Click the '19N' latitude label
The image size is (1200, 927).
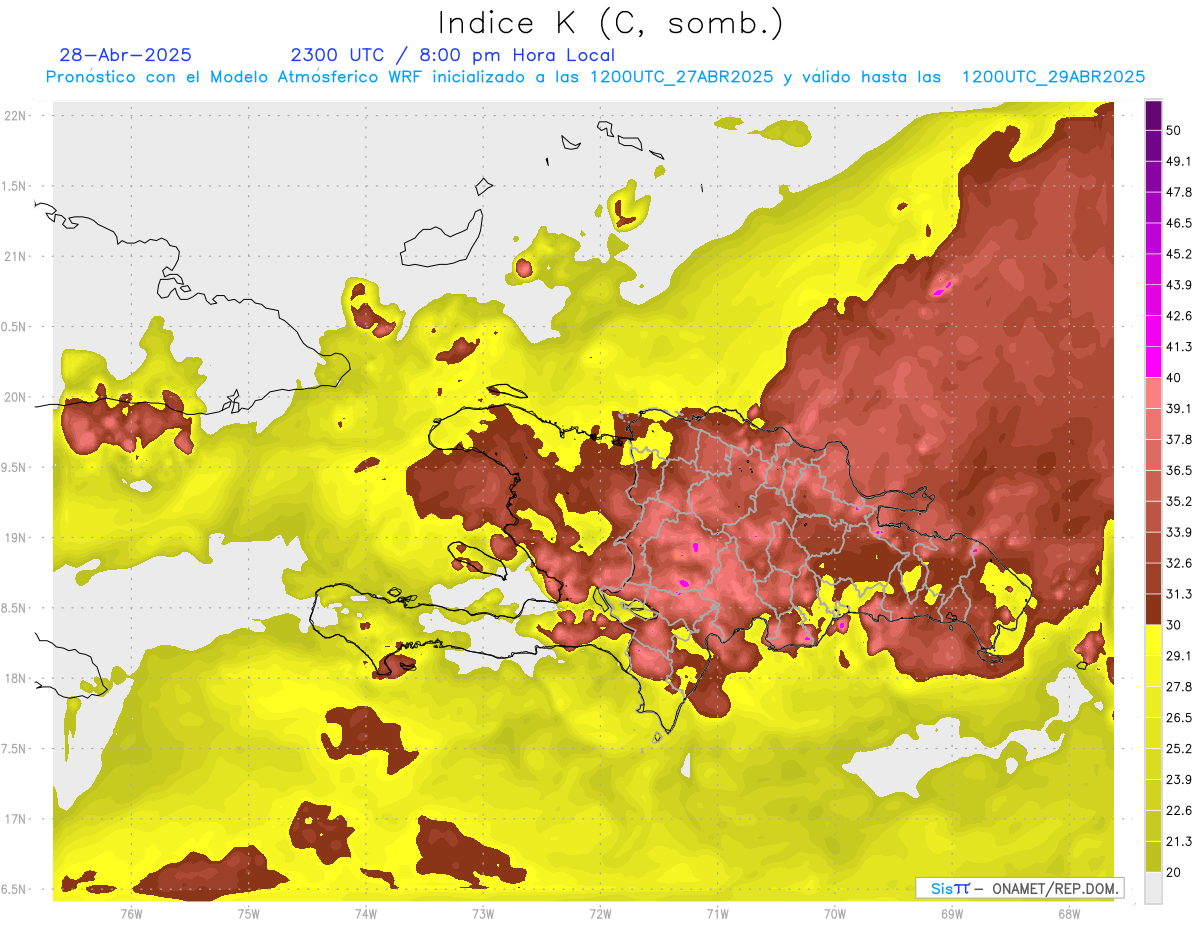[x=17, y=538]
